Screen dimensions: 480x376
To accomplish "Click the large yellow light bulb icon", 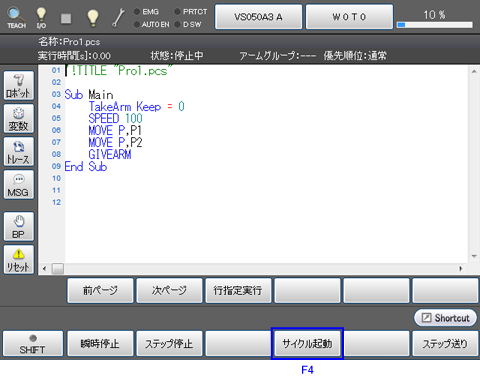I will click(x=93, y=17).
